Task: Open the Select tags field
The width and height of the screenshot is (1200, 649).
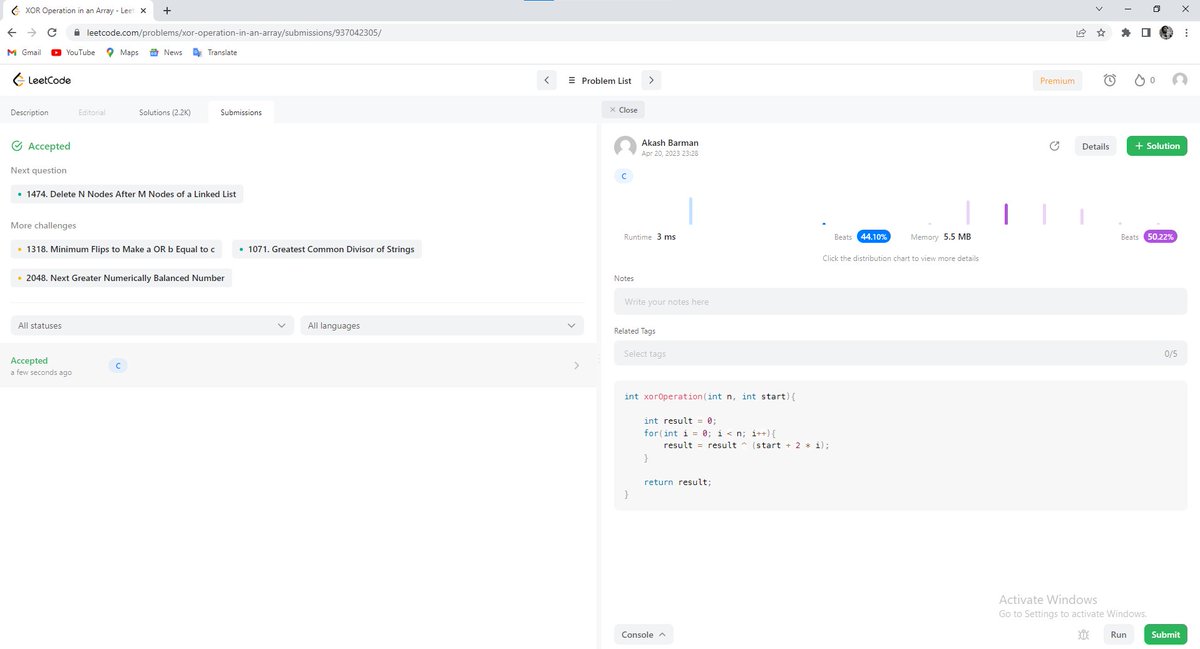Action: click(x=900, y=353)
